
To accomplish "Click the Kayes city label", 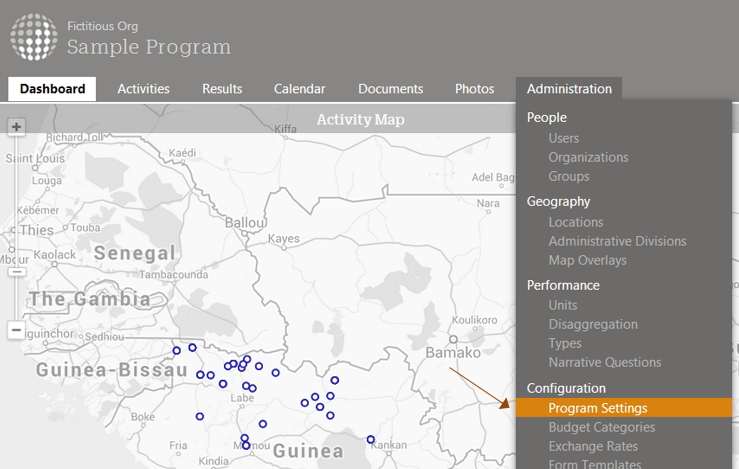I will click(x=284, y=239).
